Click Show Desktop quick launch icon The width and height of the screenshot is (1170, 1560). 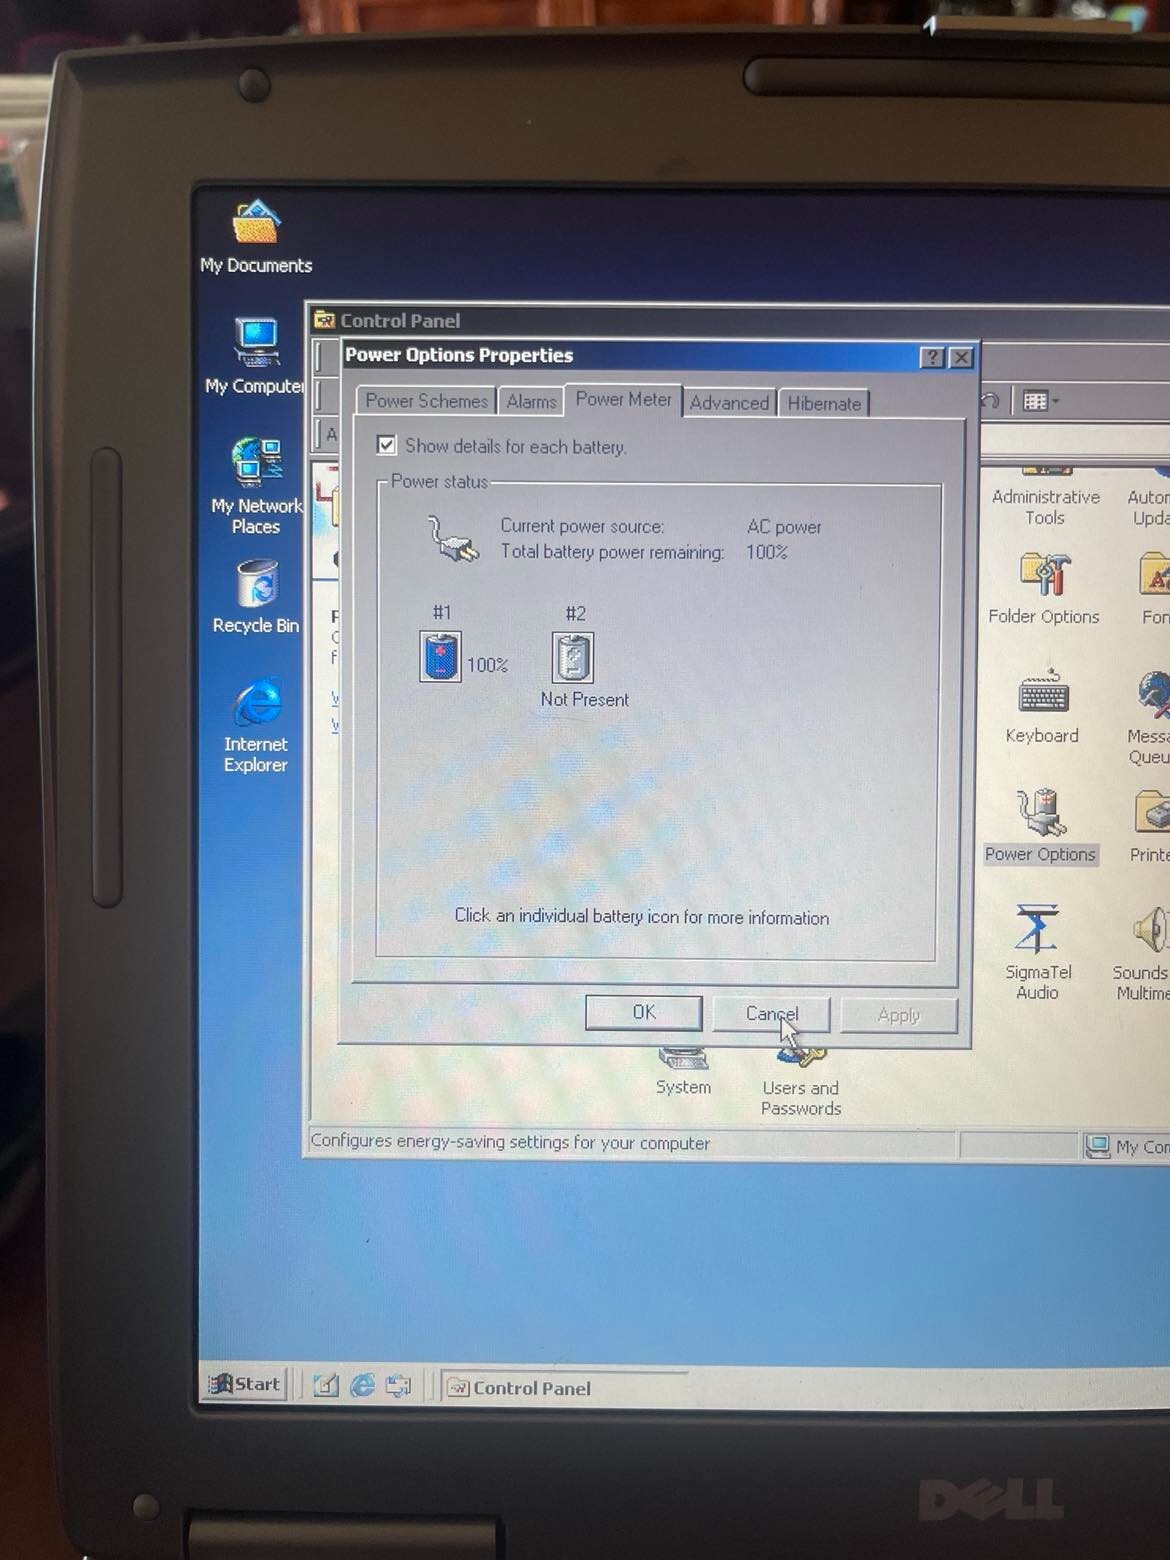pyautogui.click(x=325, y=1385)
